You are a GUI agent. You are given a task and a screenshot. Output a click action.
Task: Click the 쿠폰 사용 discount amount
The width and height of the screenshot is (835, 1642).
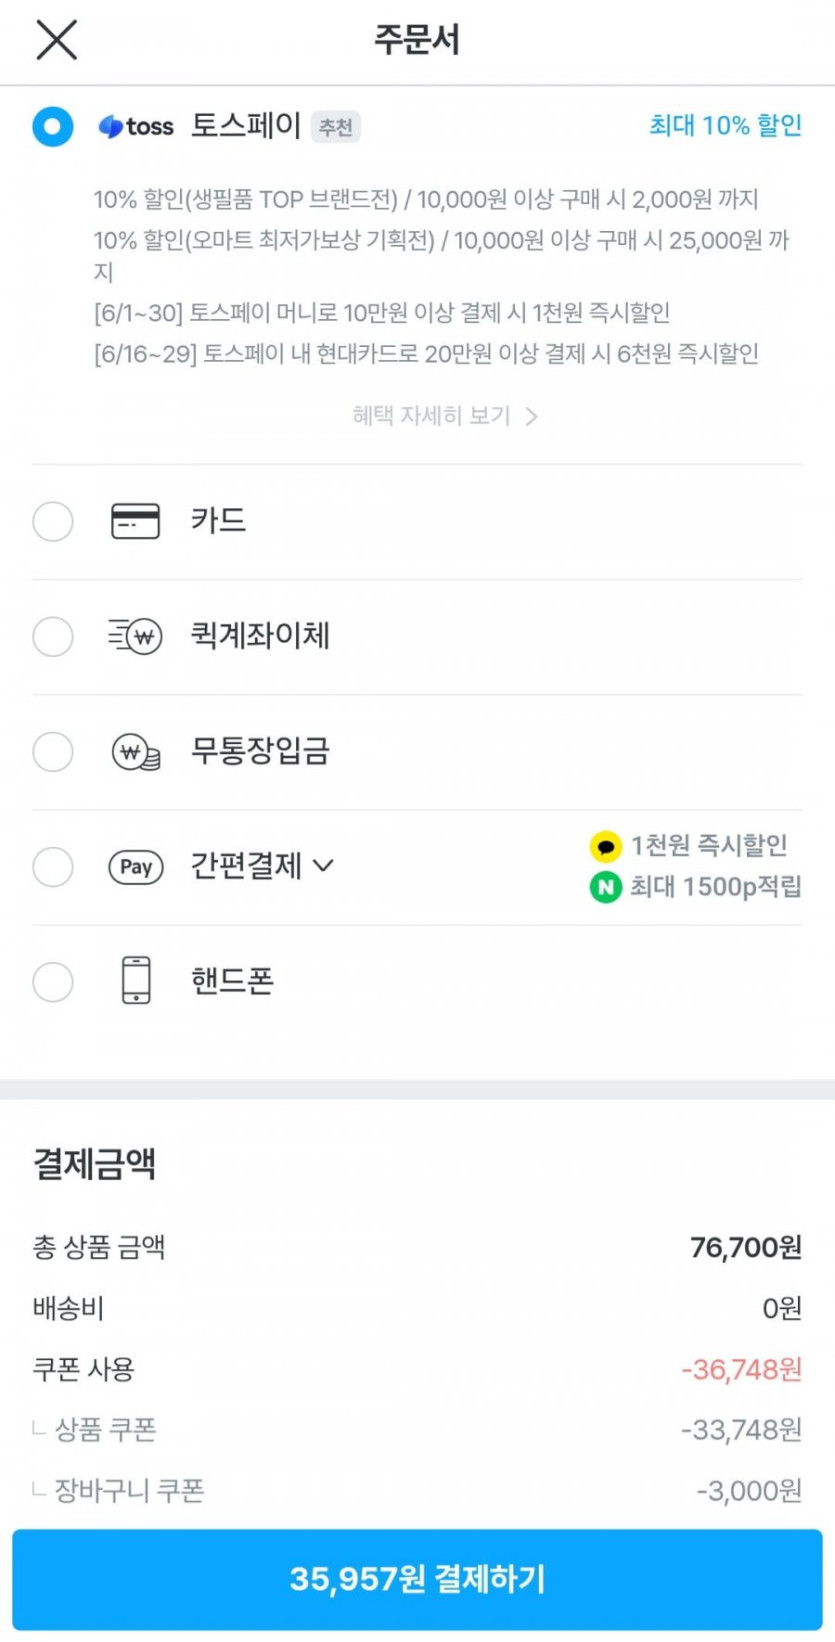pyautogui.click(x=741, y=1370)
